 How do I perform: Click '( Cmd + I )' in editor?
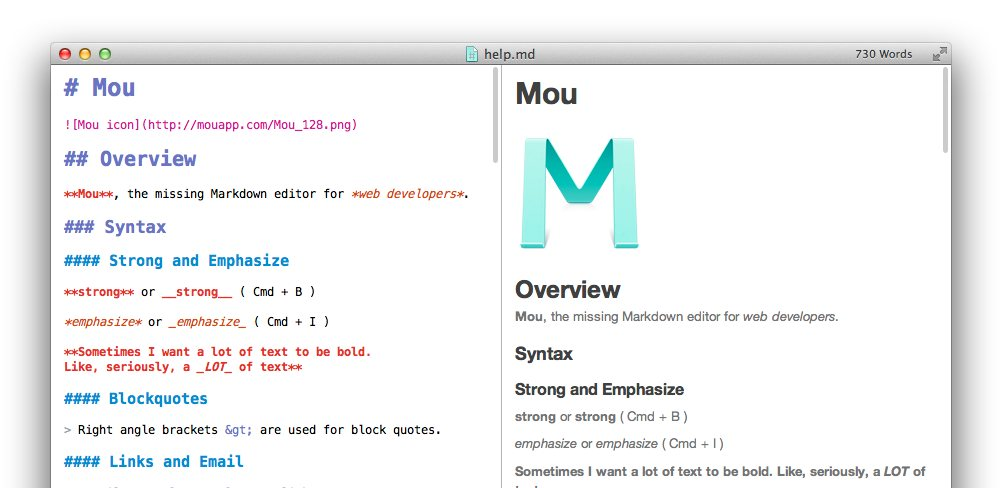[x=292, y=321]
